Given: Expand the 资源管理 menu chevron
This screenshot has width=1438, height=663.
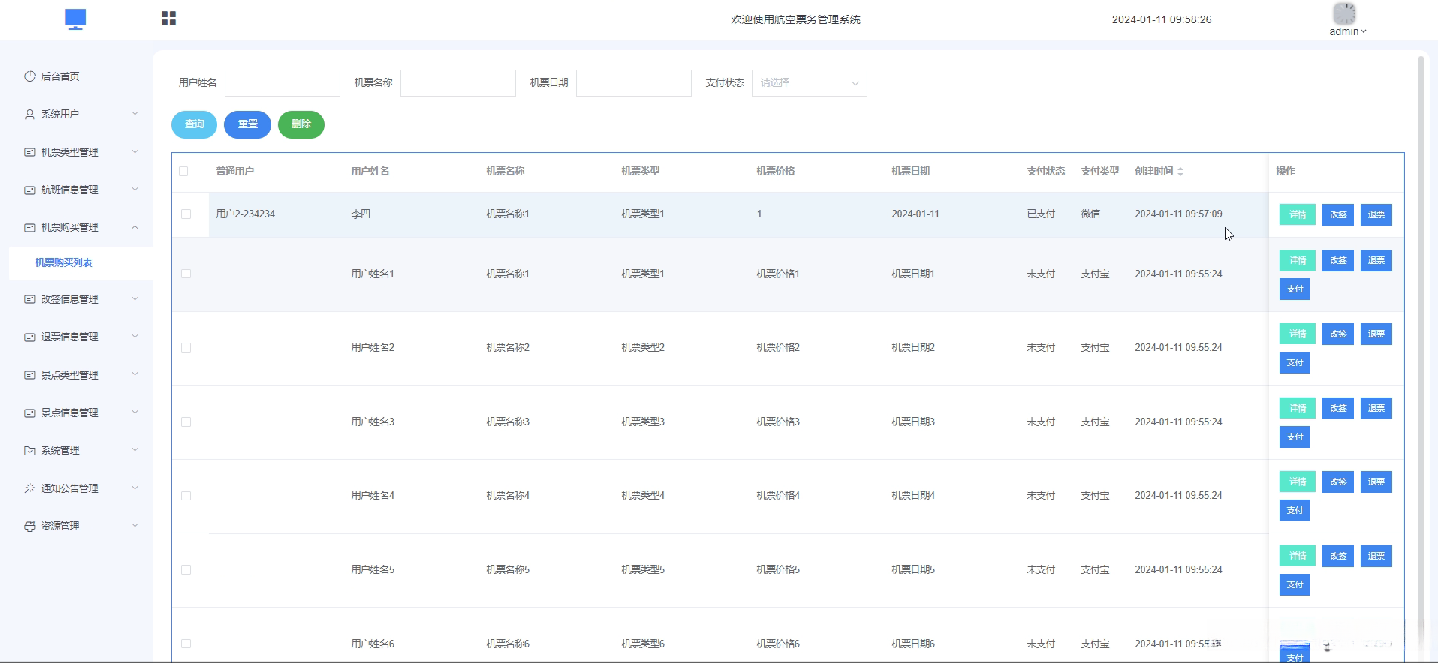Looking at the screenshot, I should click(135, 525).
